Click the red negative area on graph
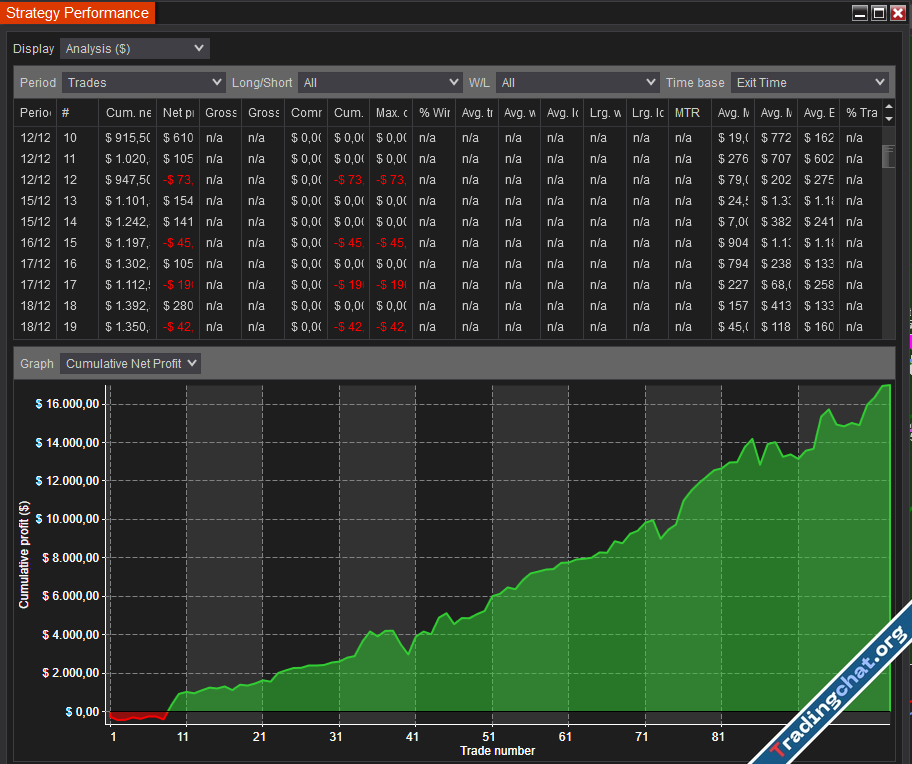This screenshot has height=764, width=912. pyautogui.click(x=137, y=716)
